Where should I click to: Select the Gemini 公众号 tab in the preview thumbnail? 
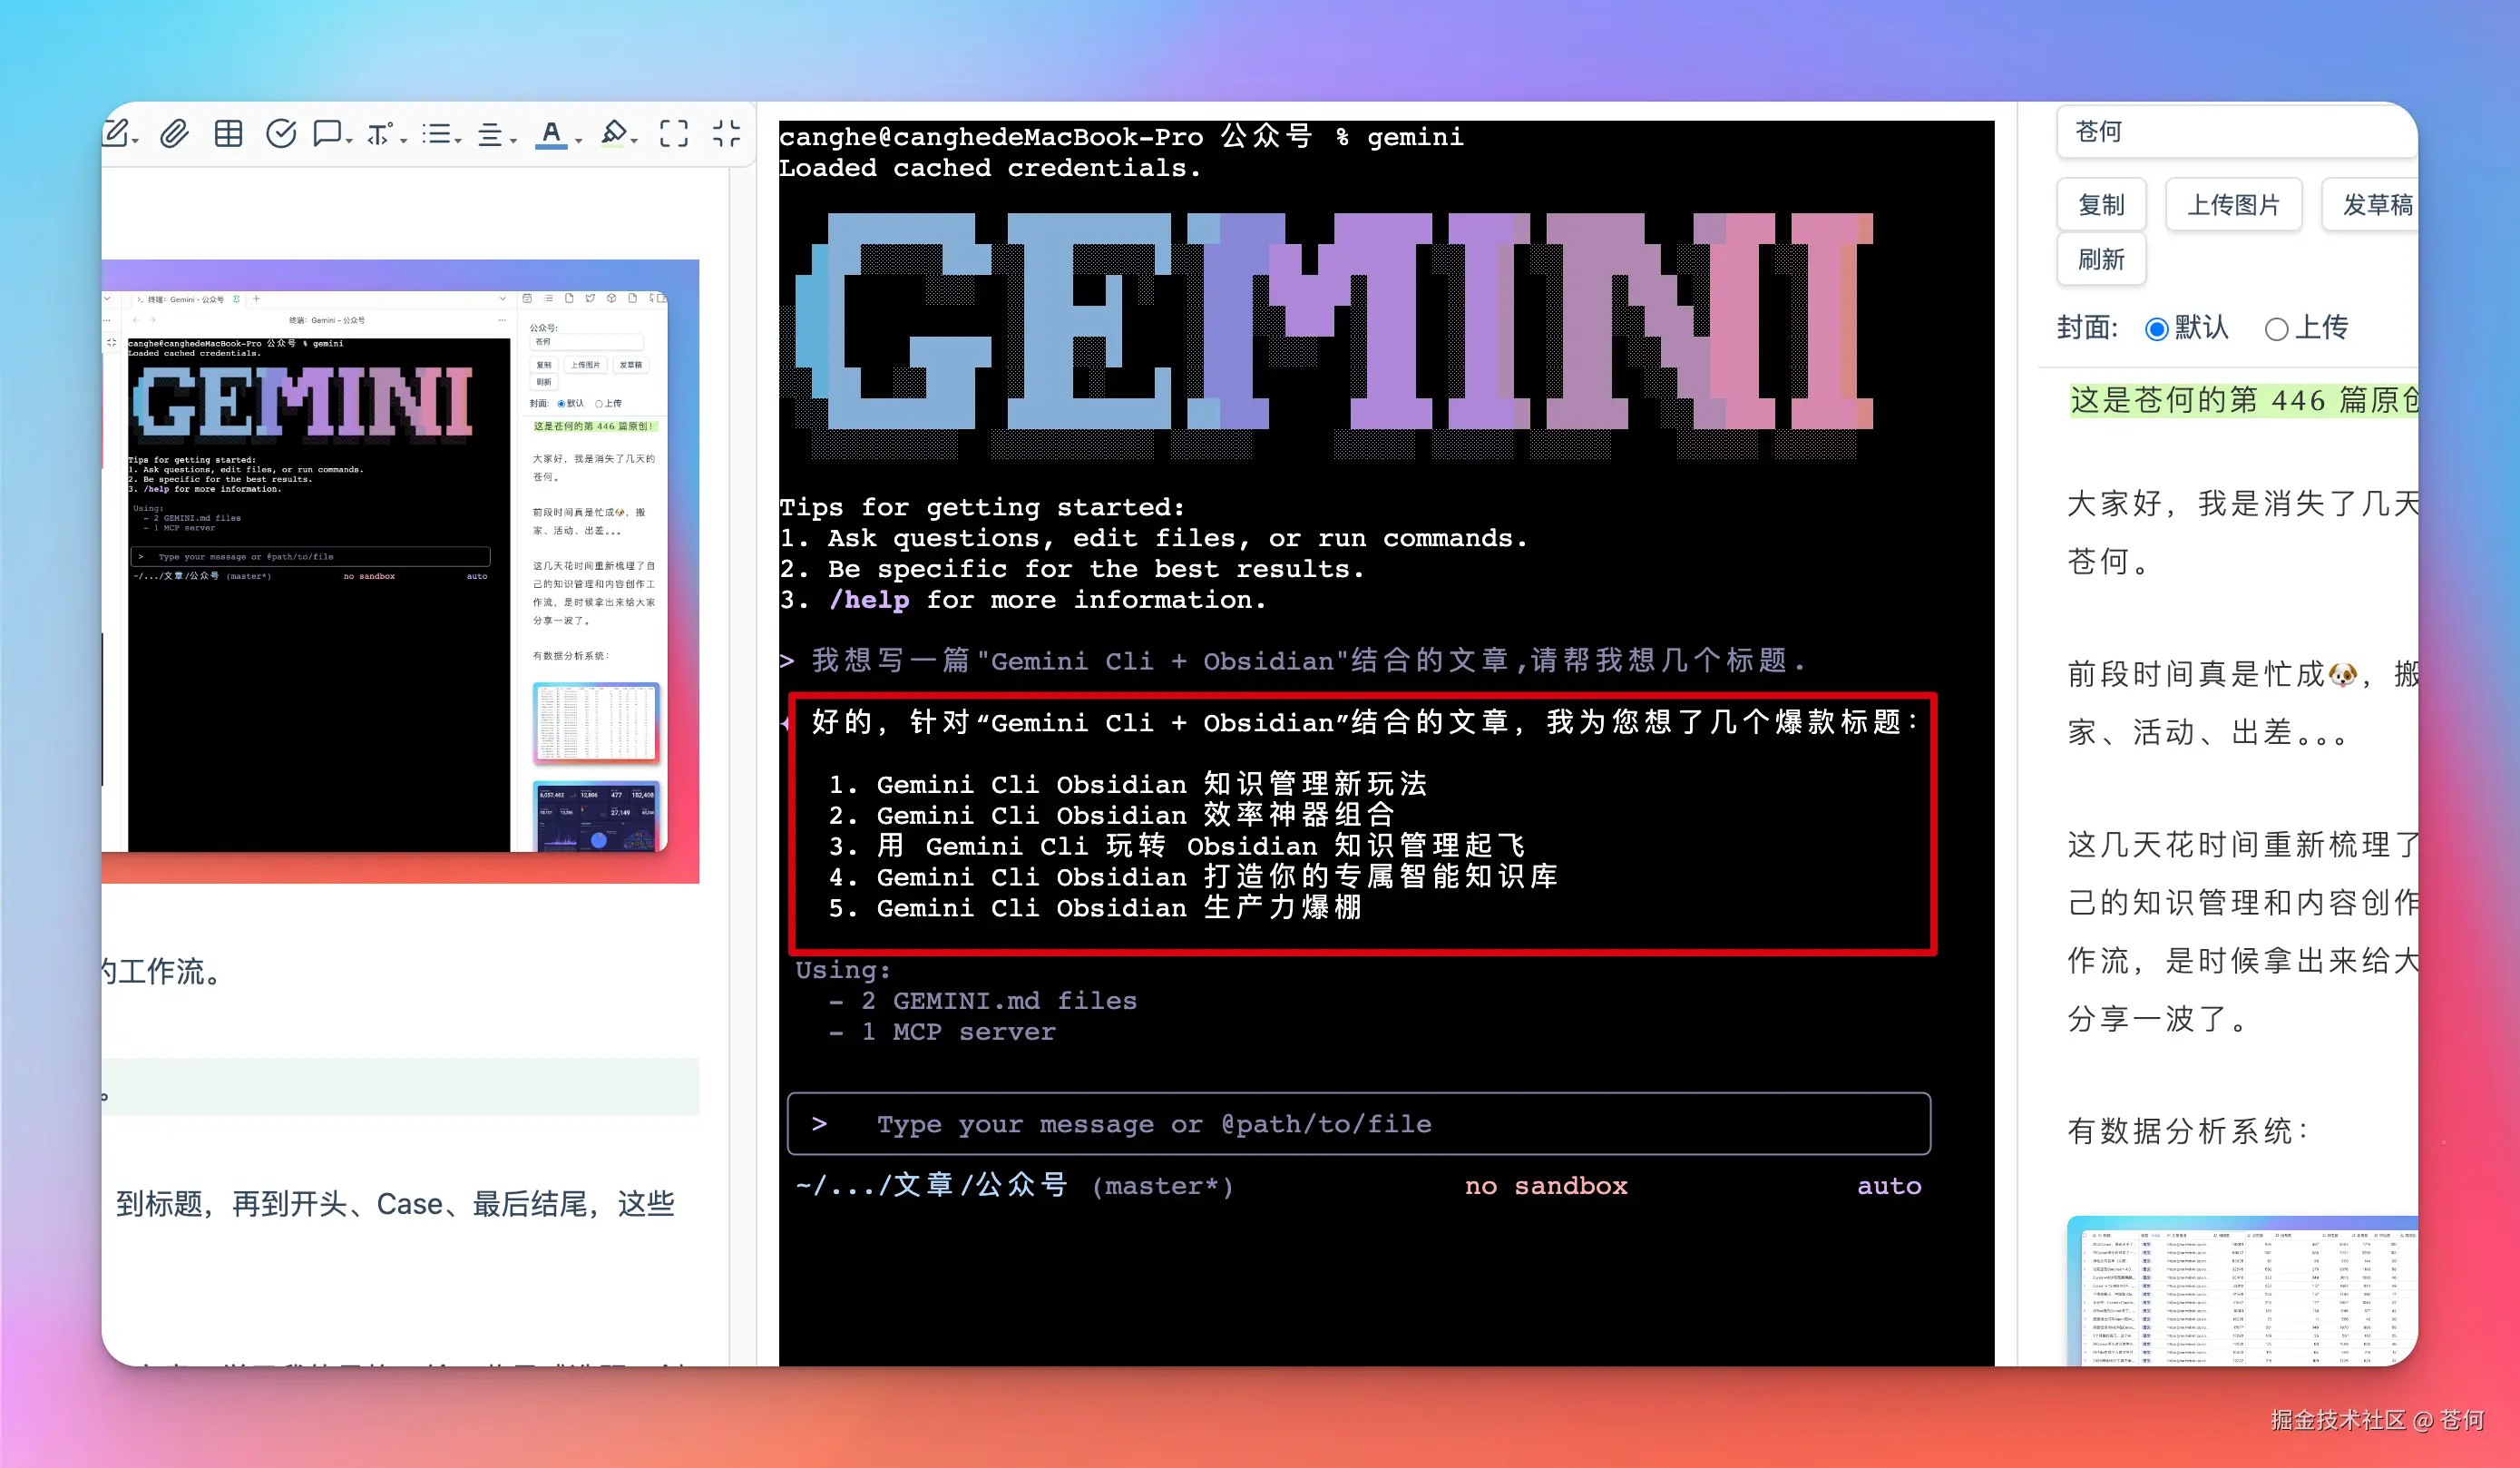pyautogui.click(x=185, y=299)
